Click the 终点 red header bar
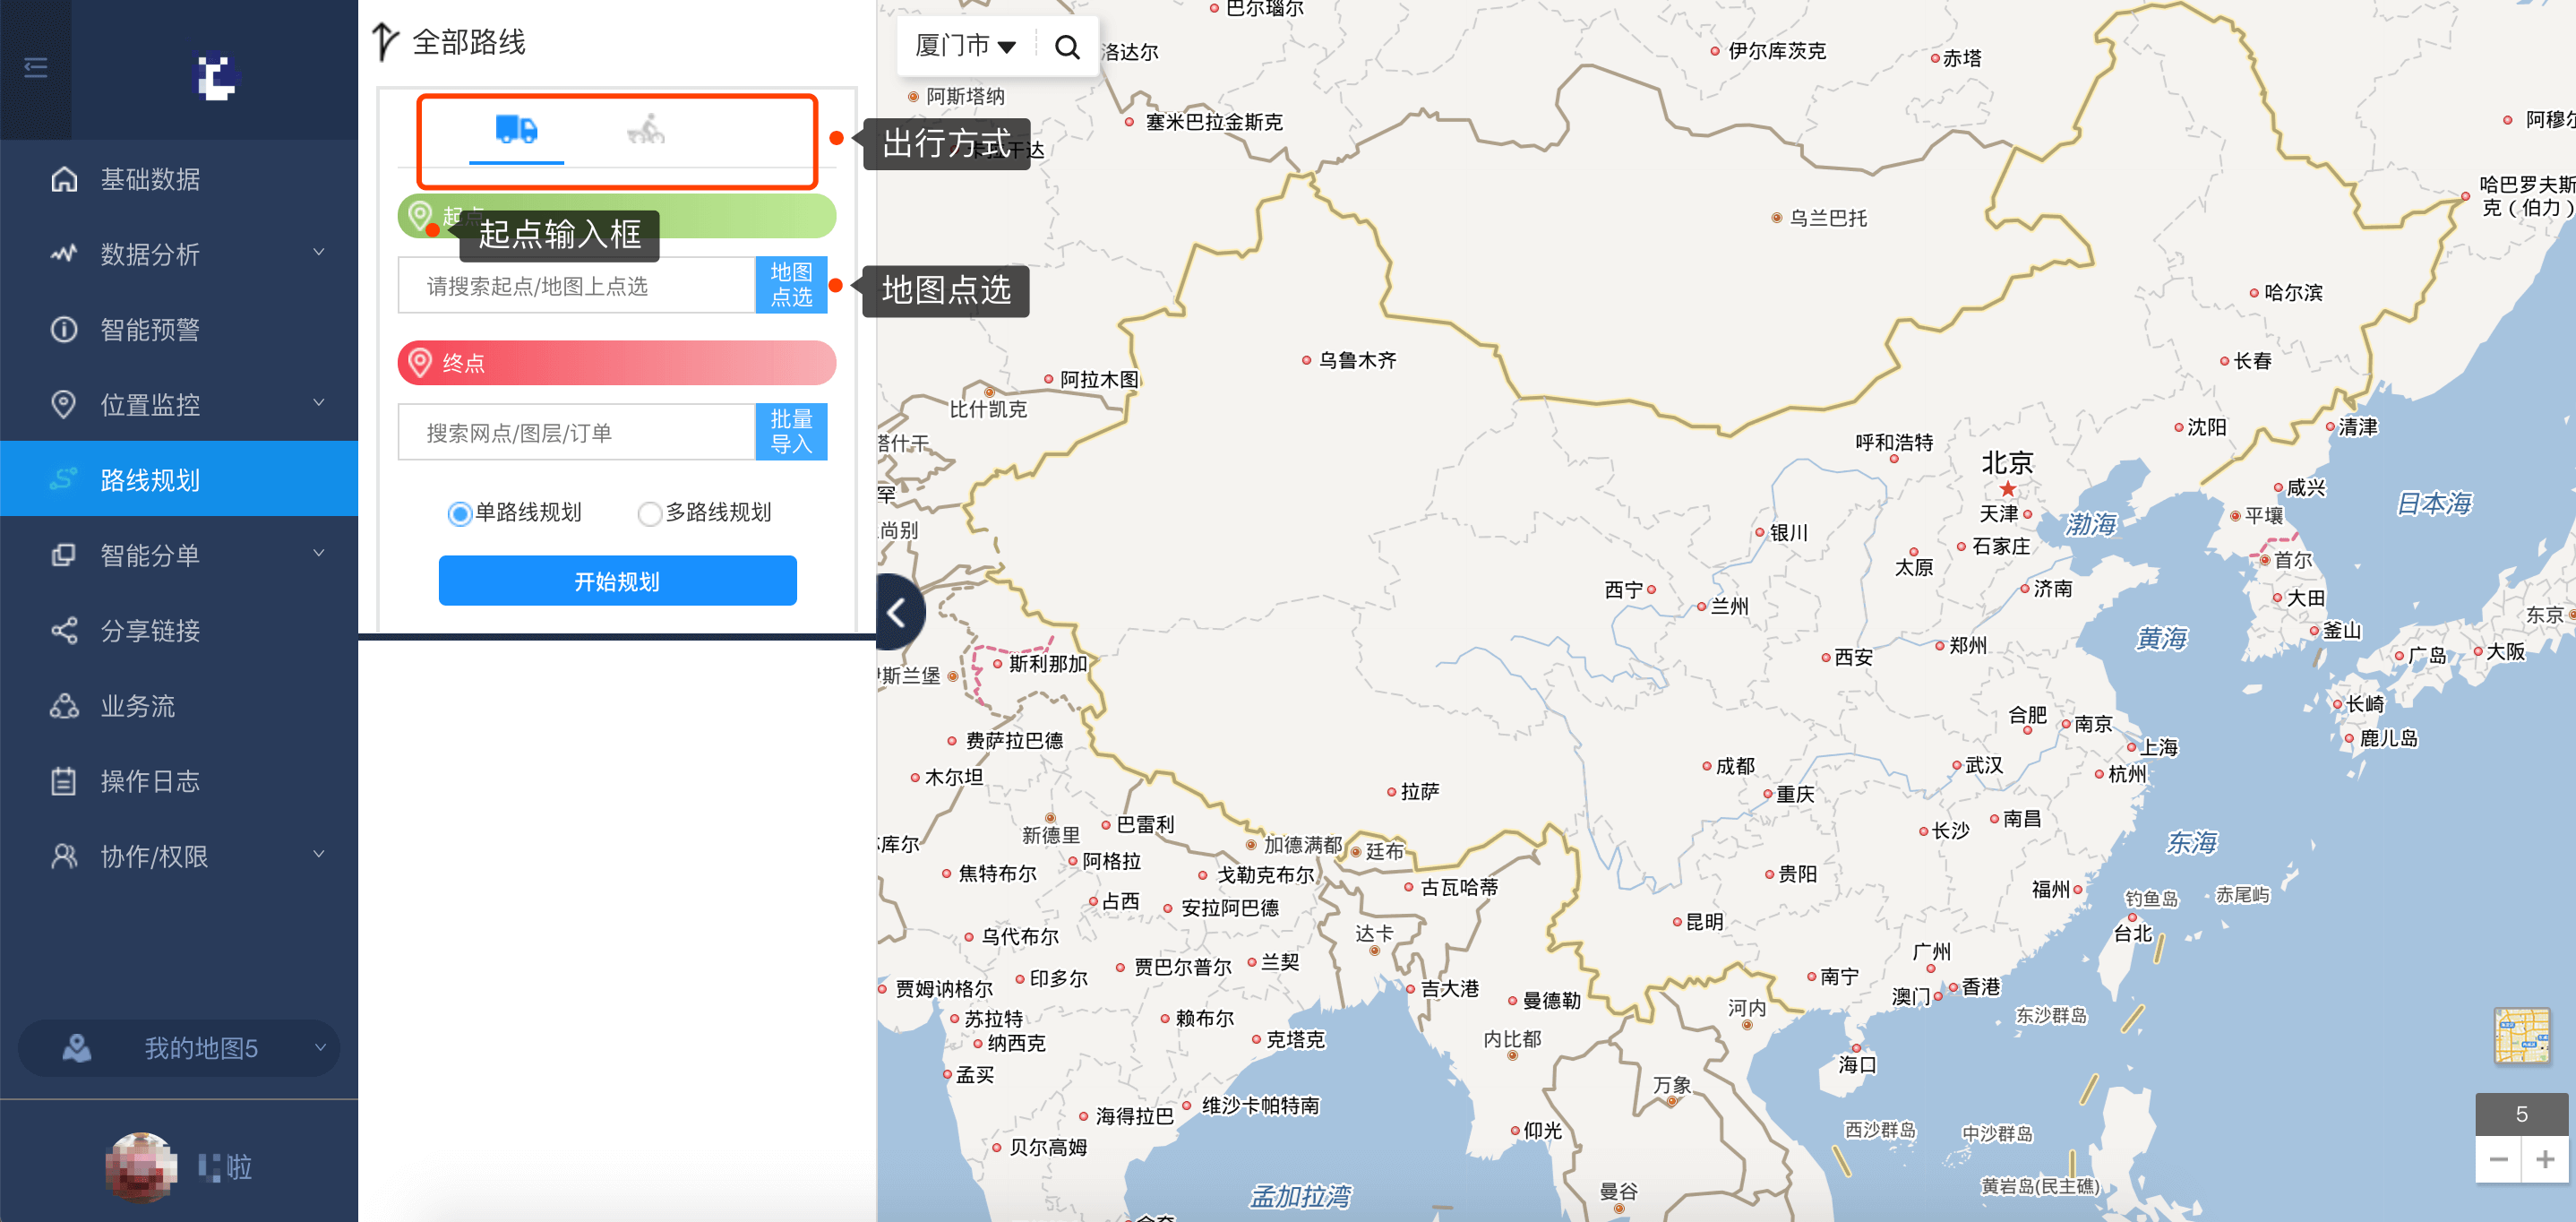This screenshot has height=1222, width=2576. [617, 362]
